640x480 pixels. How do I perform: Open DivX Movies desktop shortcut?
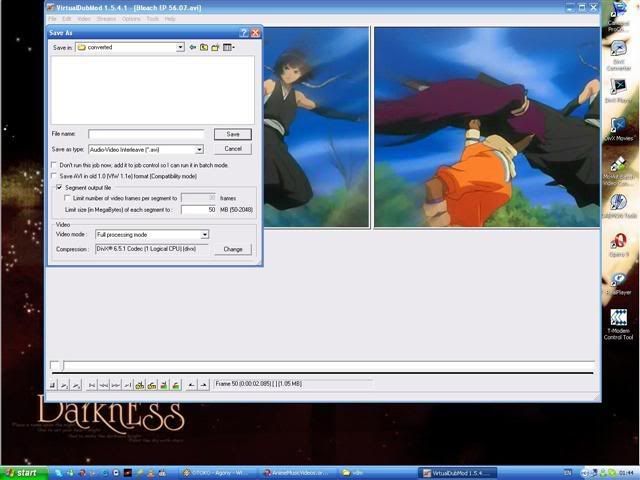[619, 128]
